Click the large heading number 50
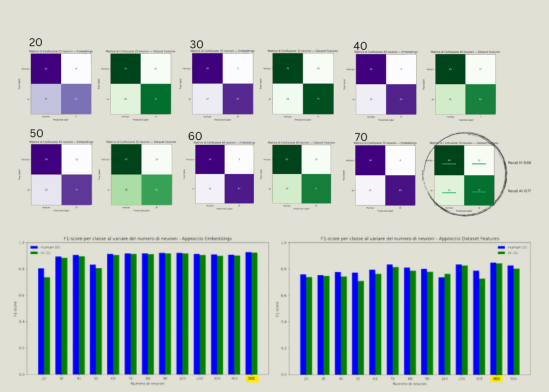The width and height of the screenshot is (549, 392). pos(36,133)
